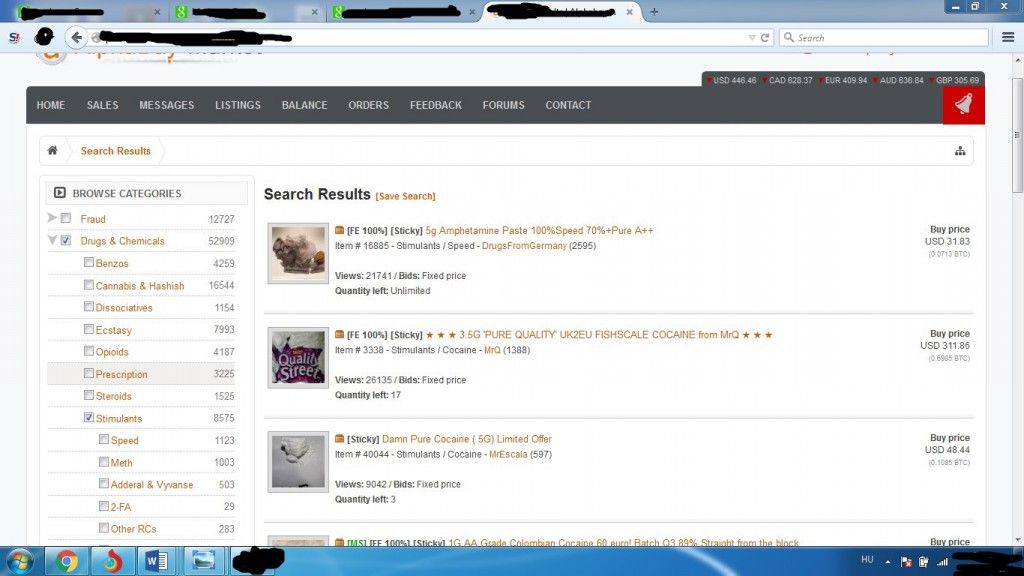Open the MrEscala vendor link

coord(508,455)
